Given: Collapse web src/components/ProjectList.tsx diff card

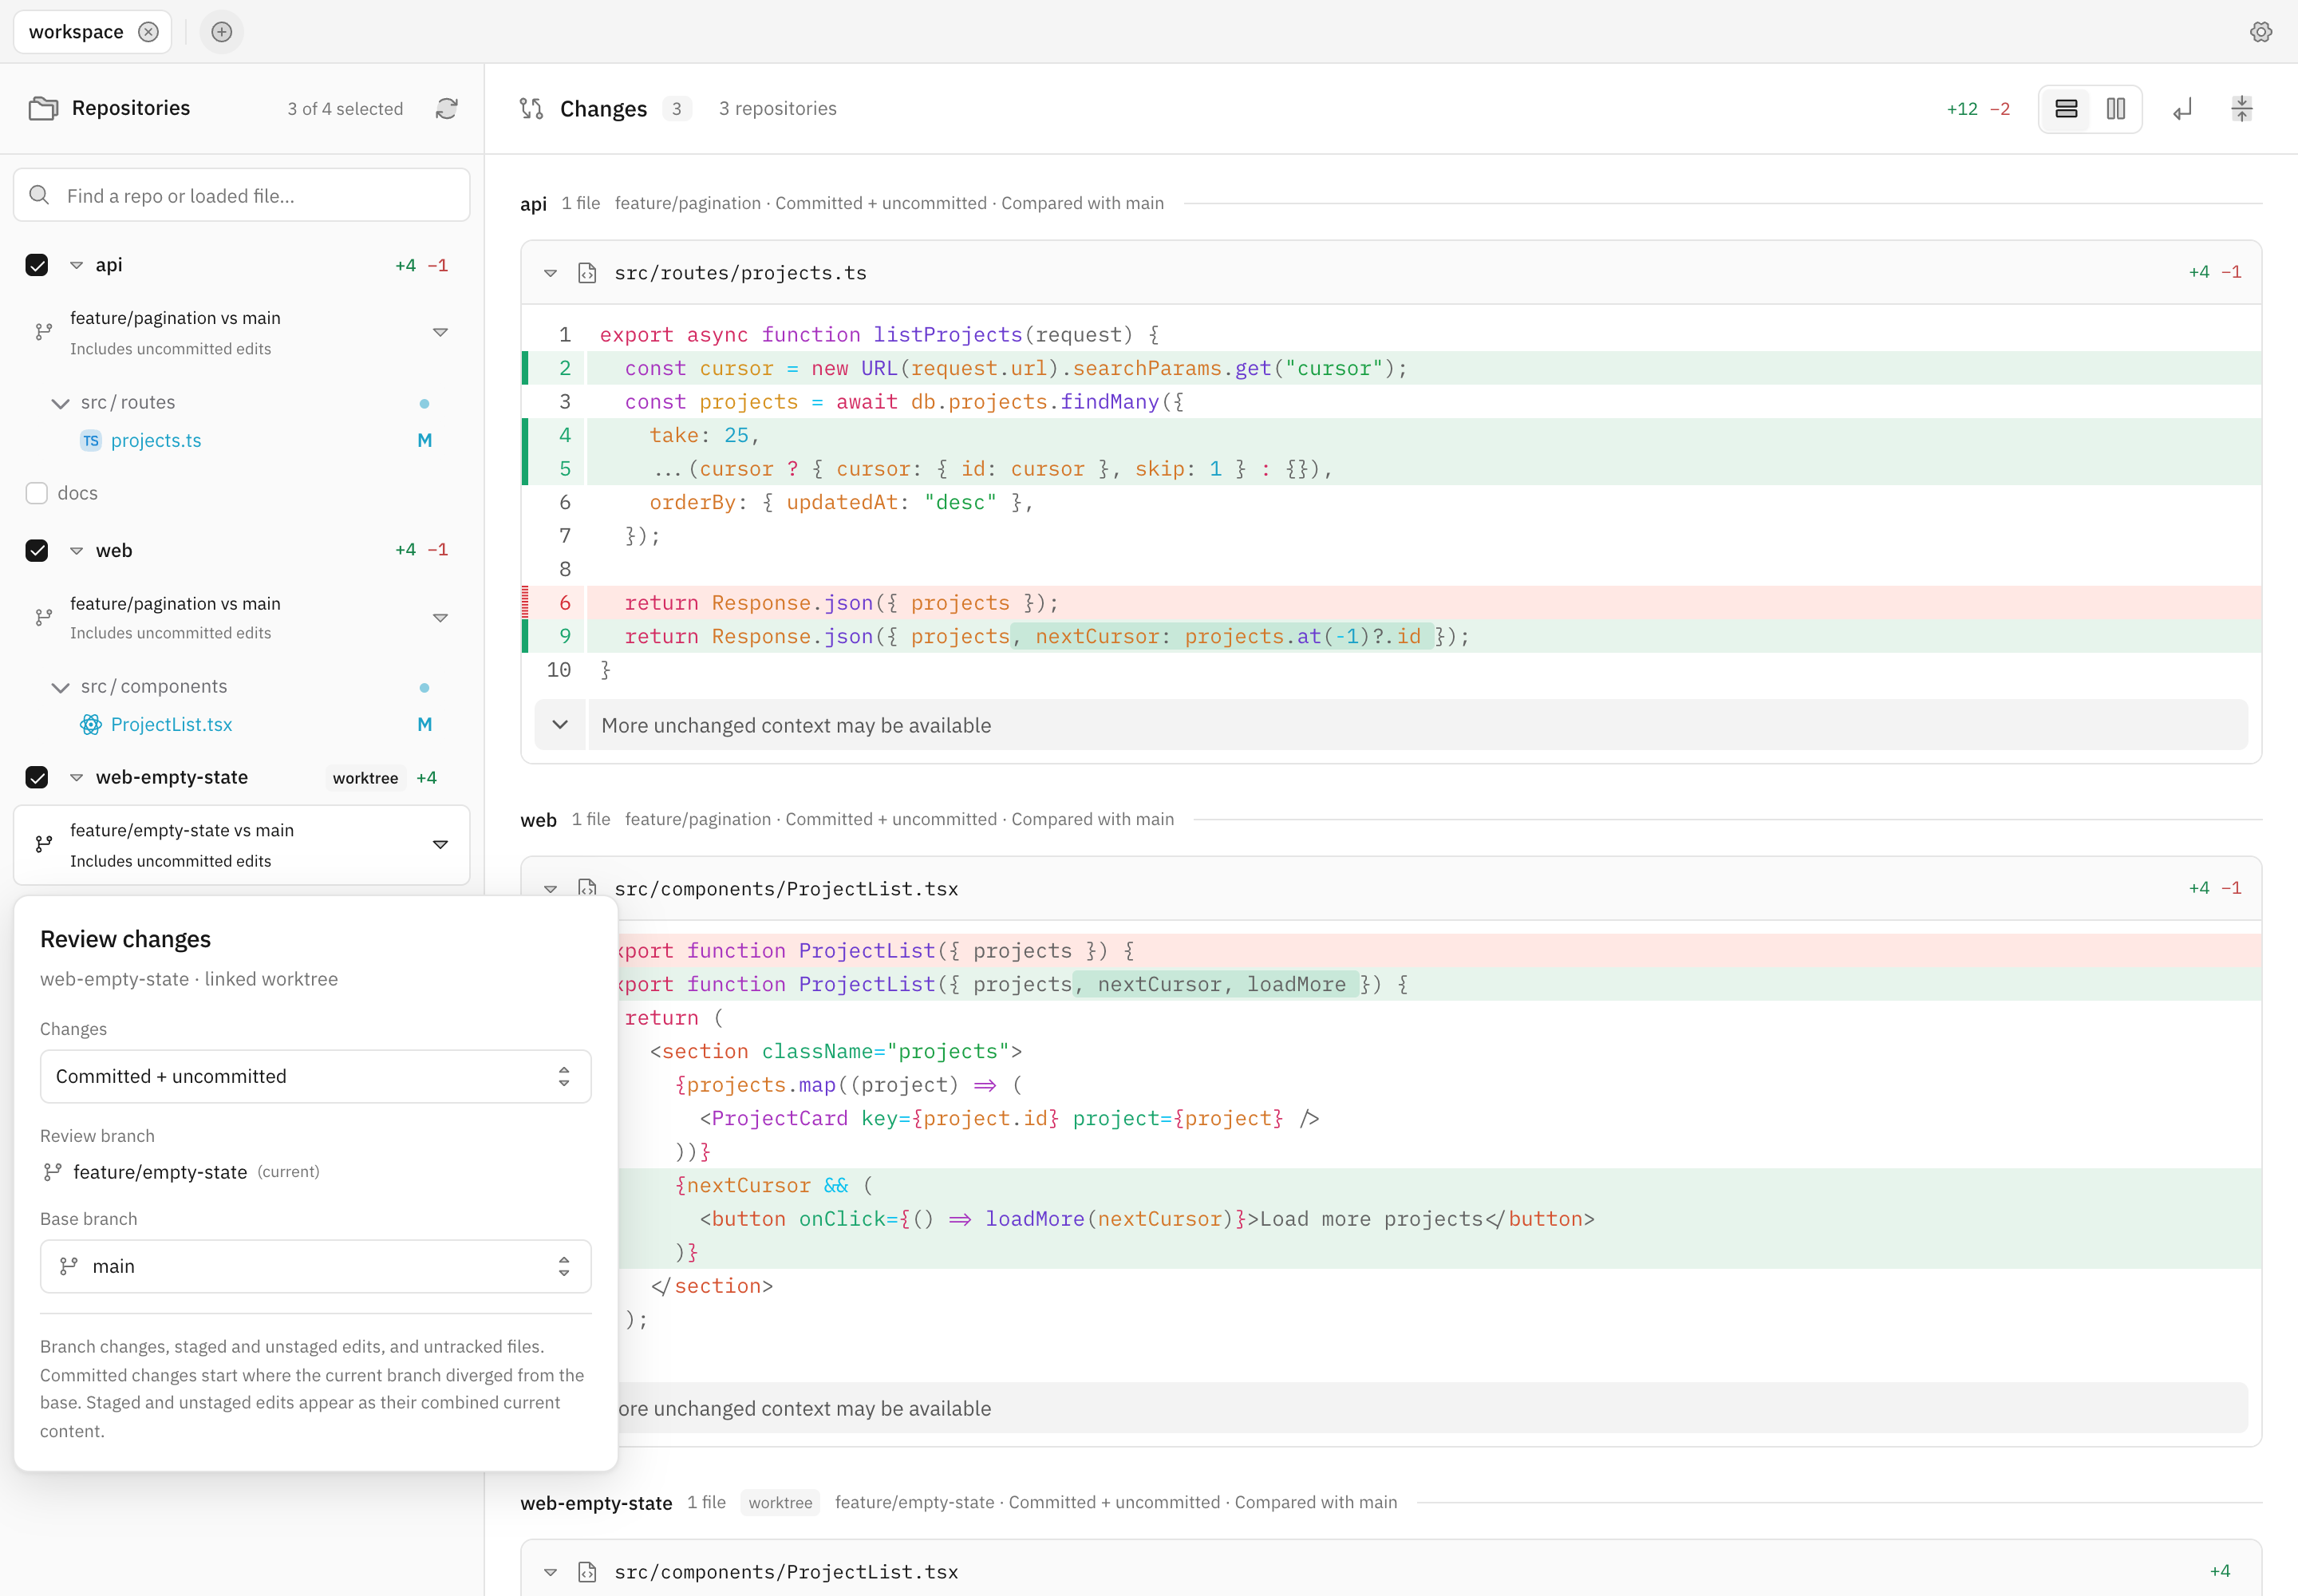Looking at the screenshot, I should coord(550,888).
